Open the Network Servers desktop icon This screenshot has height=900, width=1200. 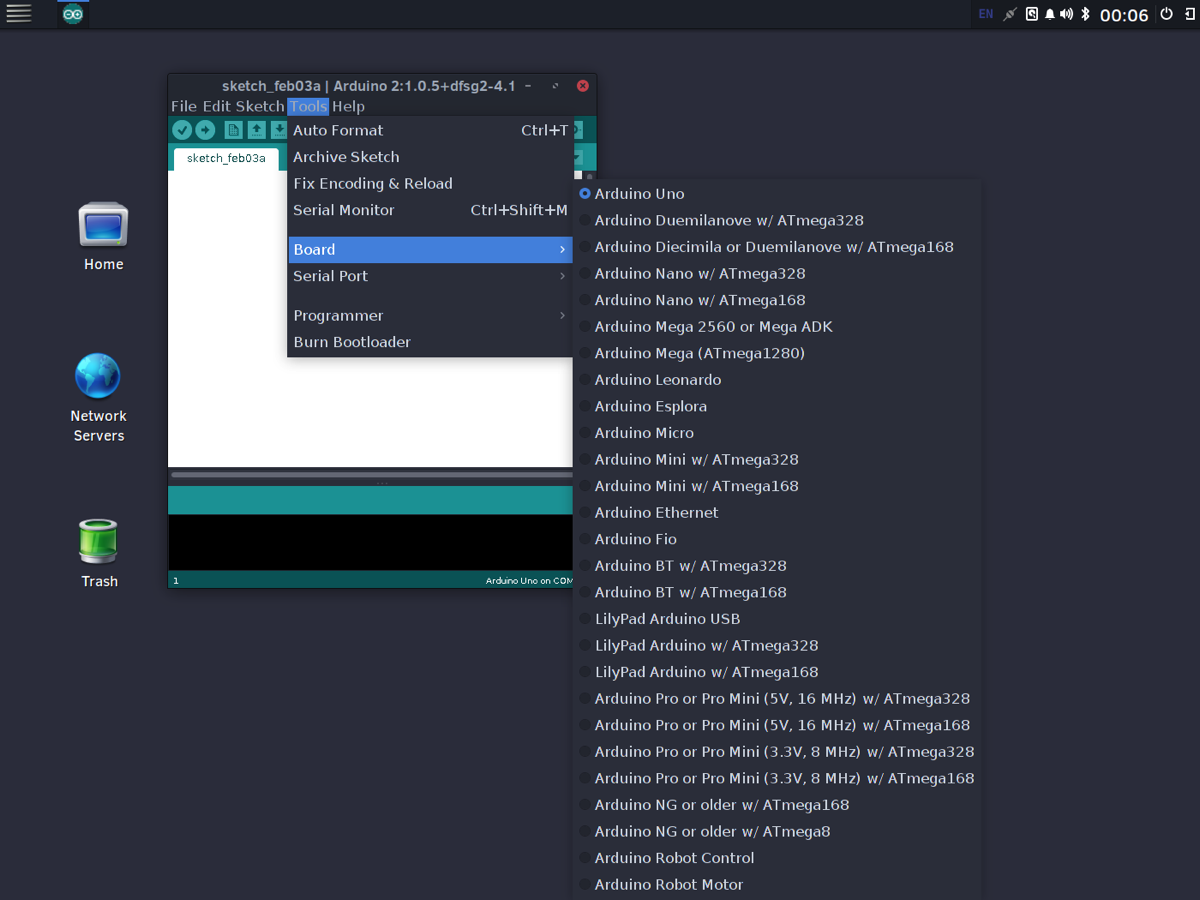click(98, 397)
